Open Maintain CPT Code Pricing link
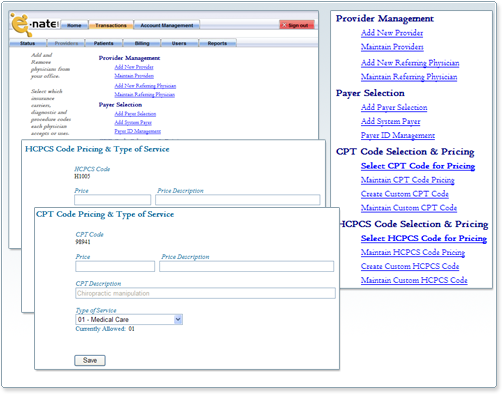This screenshot has height=402, width=502. [408, 180]
